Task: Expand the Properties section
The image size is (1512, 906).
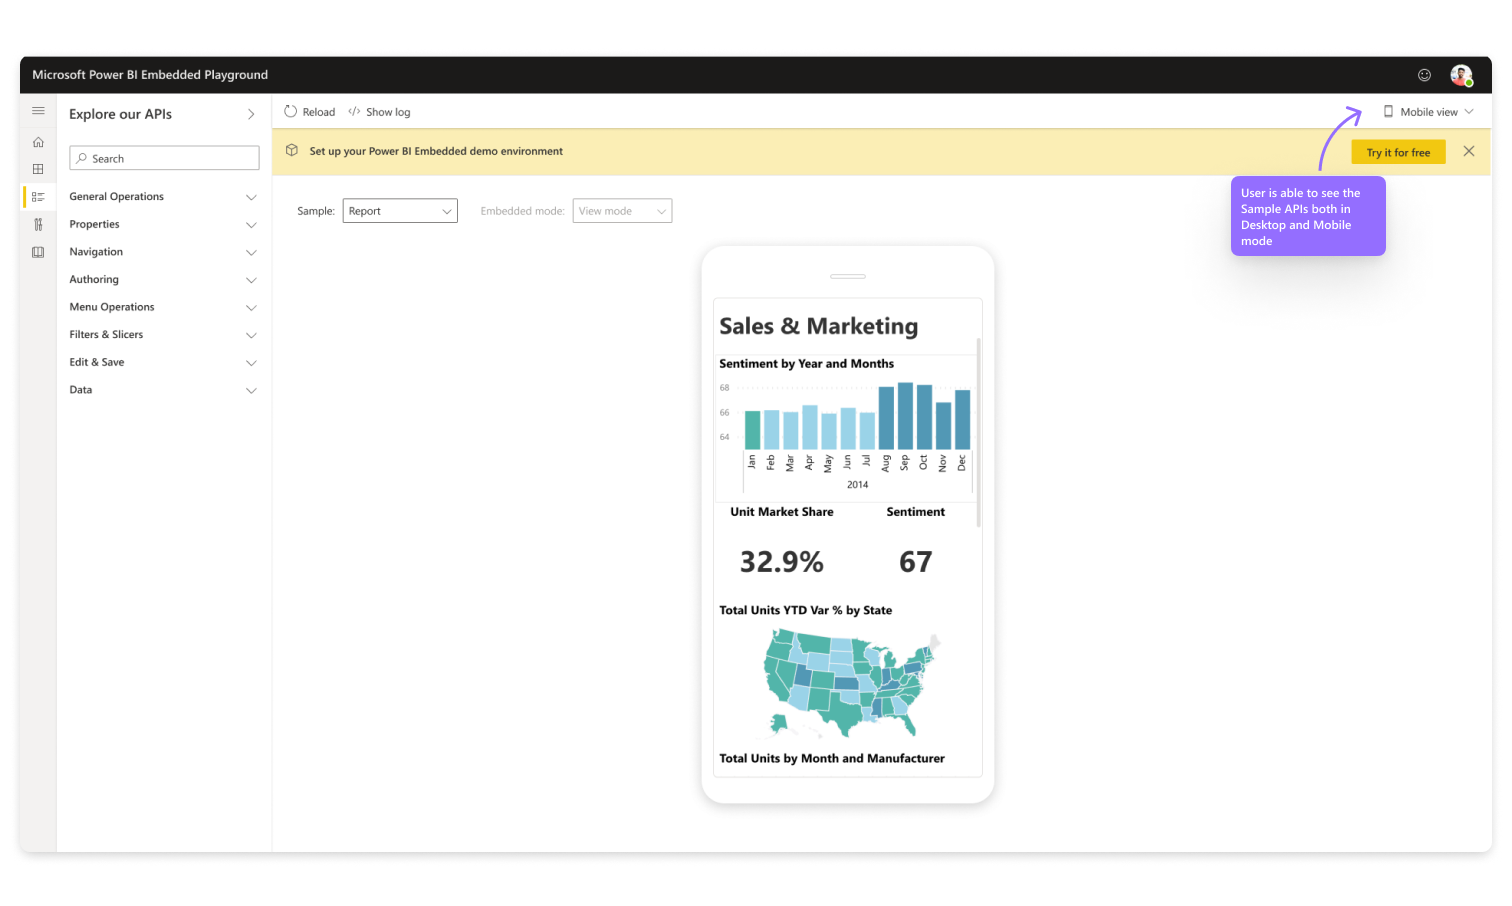Action: tap(163, 224)
